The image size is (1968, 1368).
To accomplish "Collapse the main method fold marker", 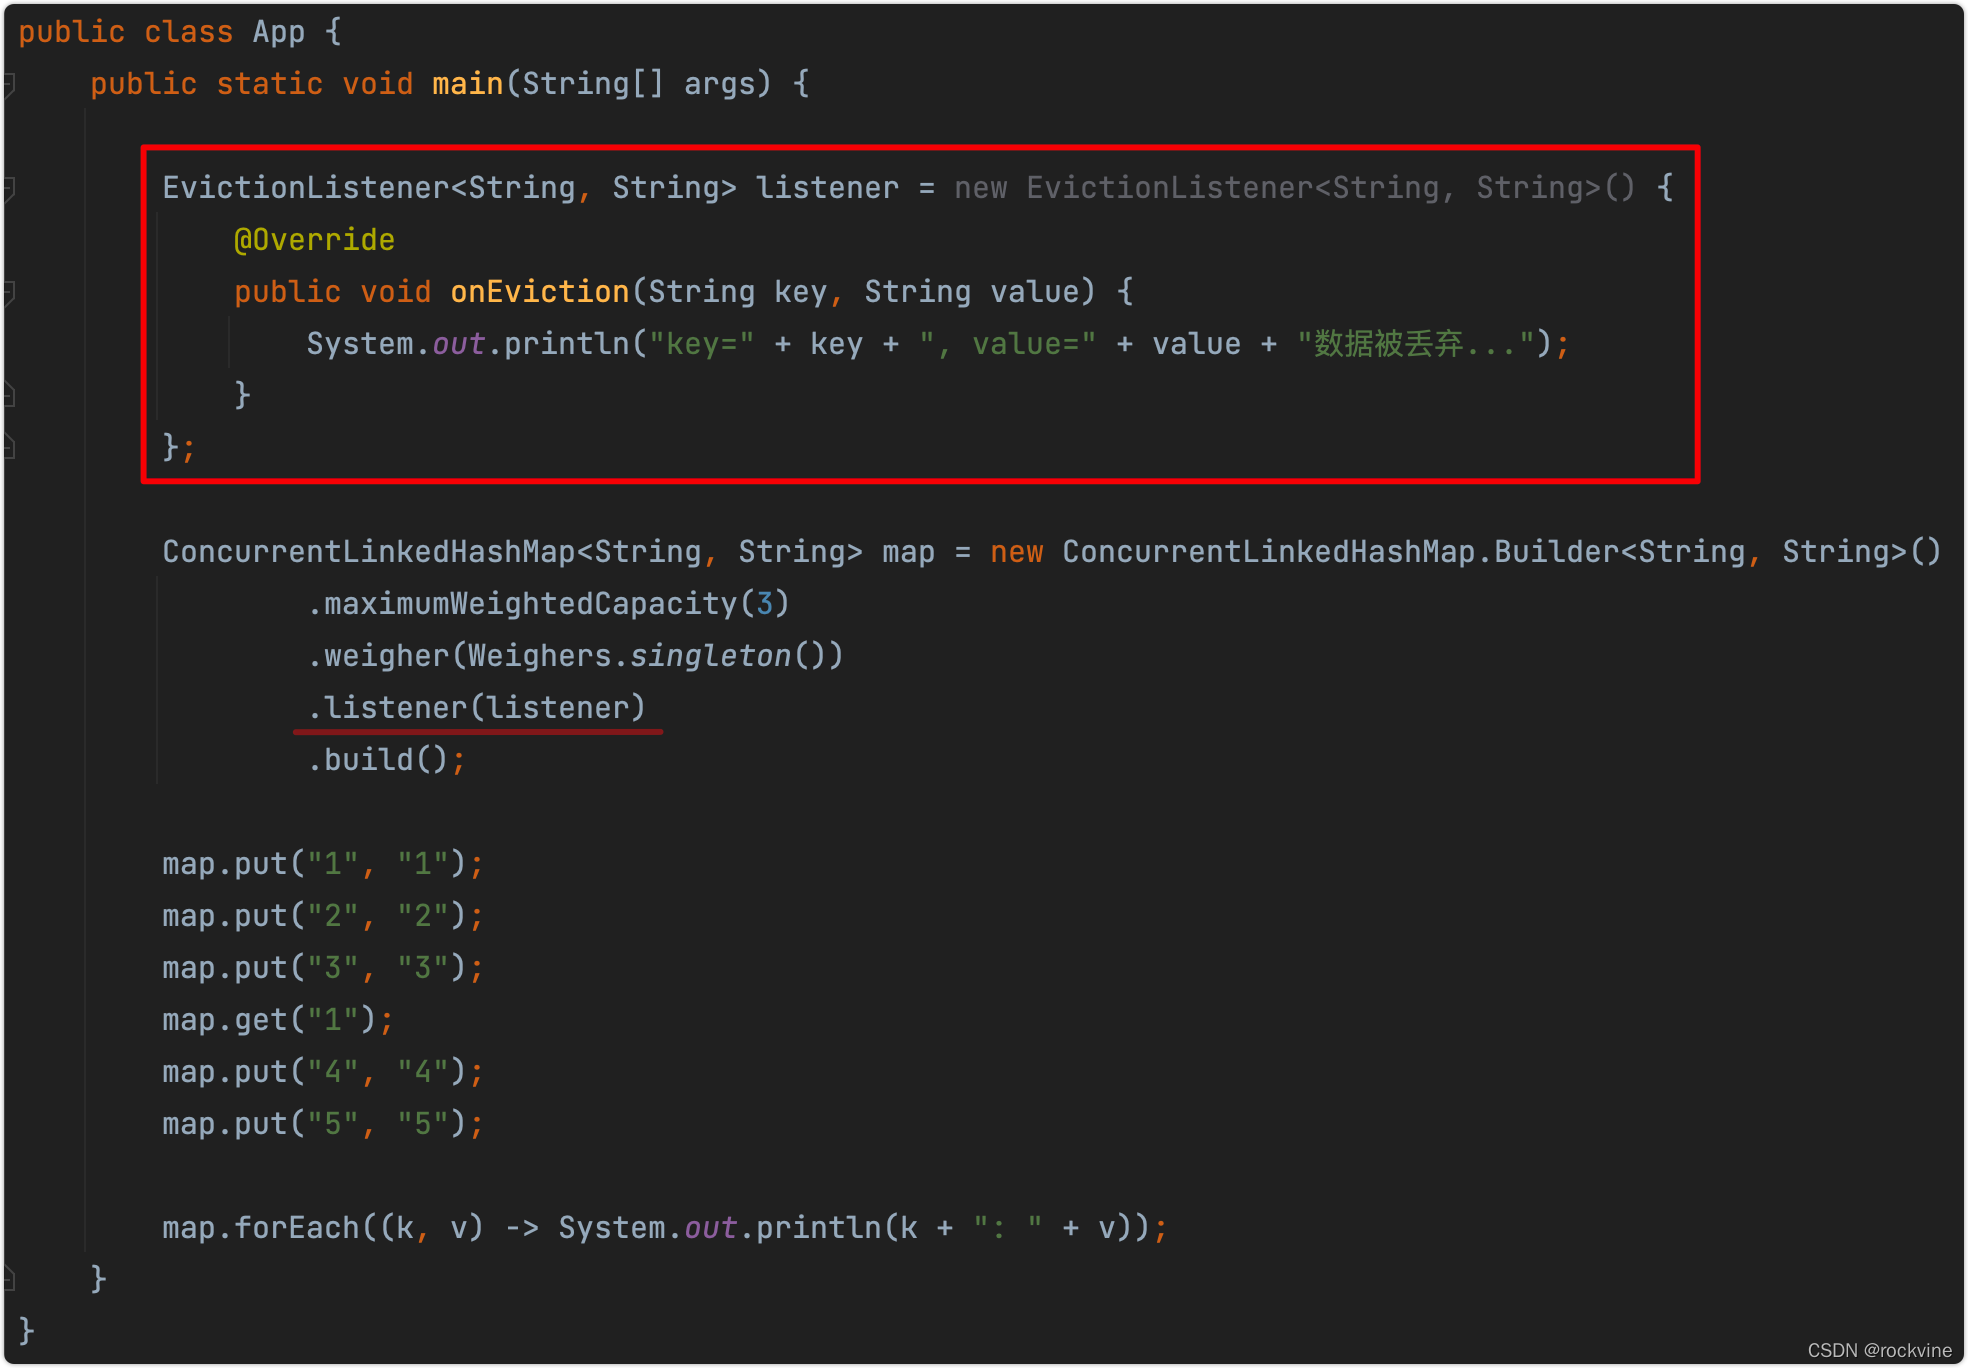I will [x=9, y=84].
